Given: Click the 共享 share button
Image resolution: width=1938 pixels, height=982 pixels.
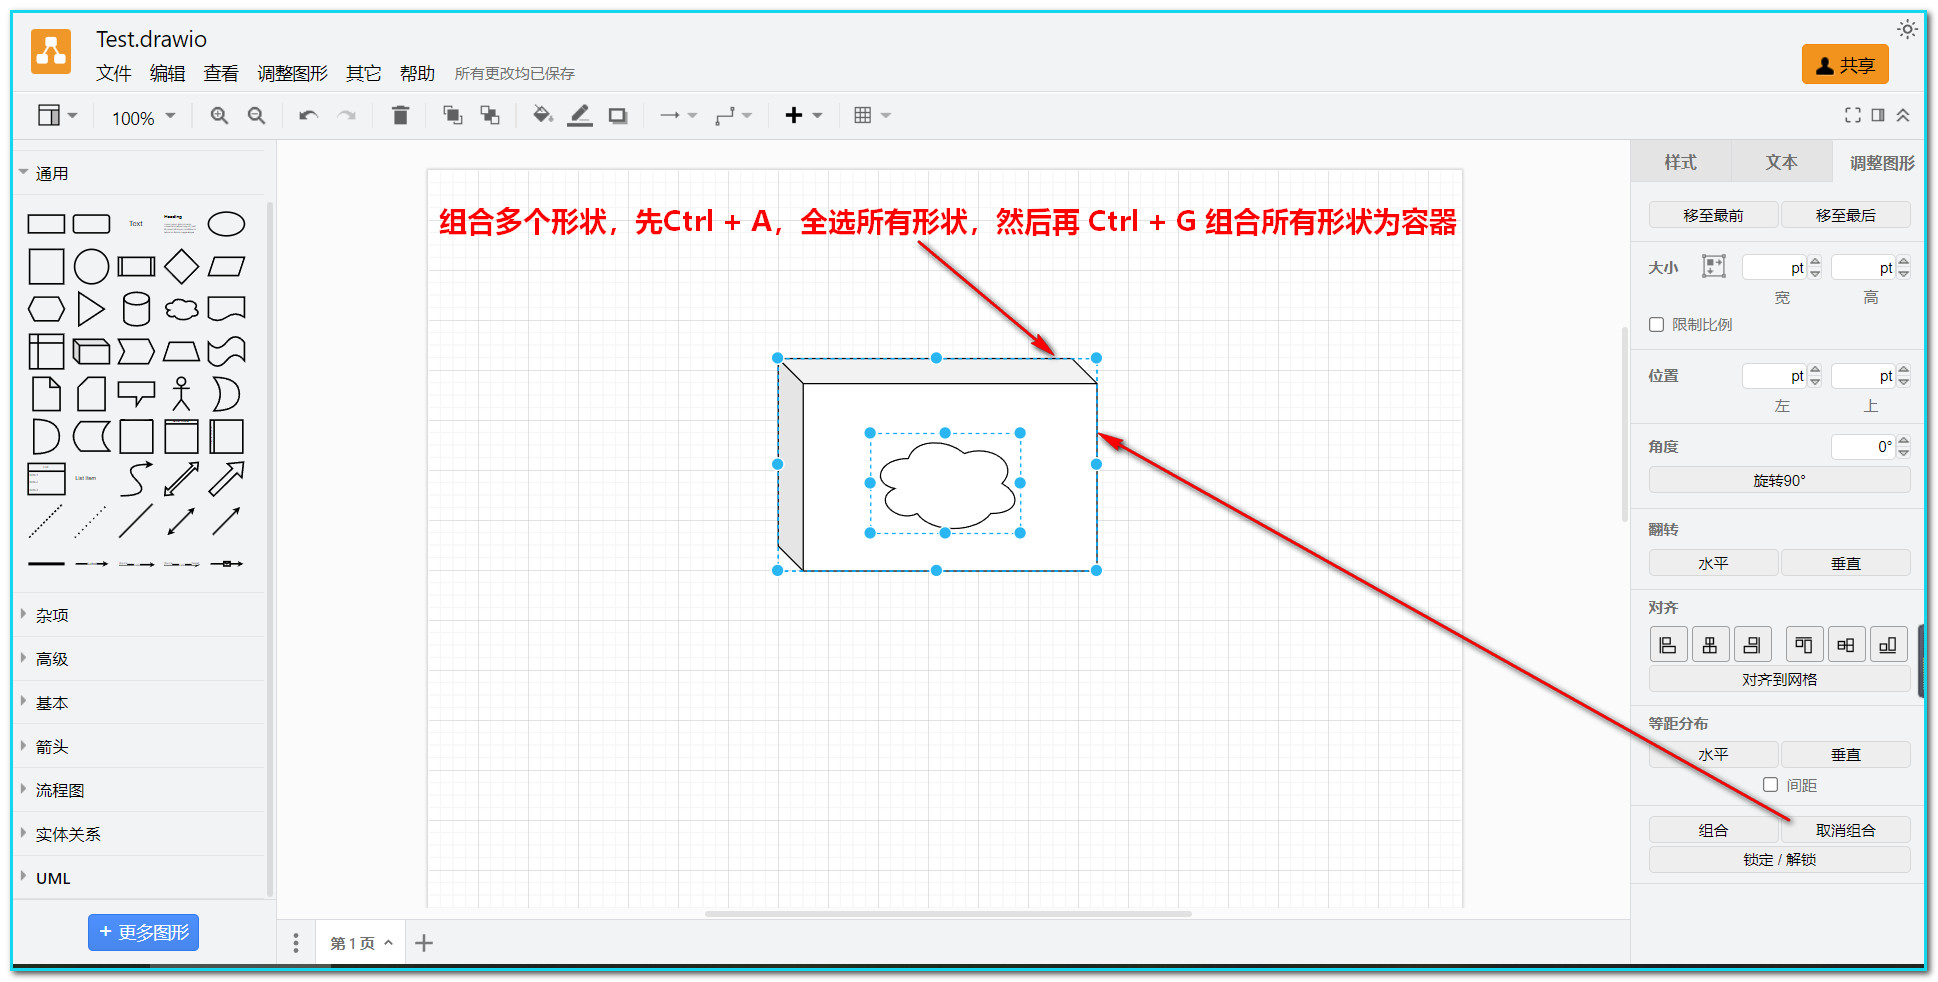Looking at the screenshot, I should point(1845,65).
